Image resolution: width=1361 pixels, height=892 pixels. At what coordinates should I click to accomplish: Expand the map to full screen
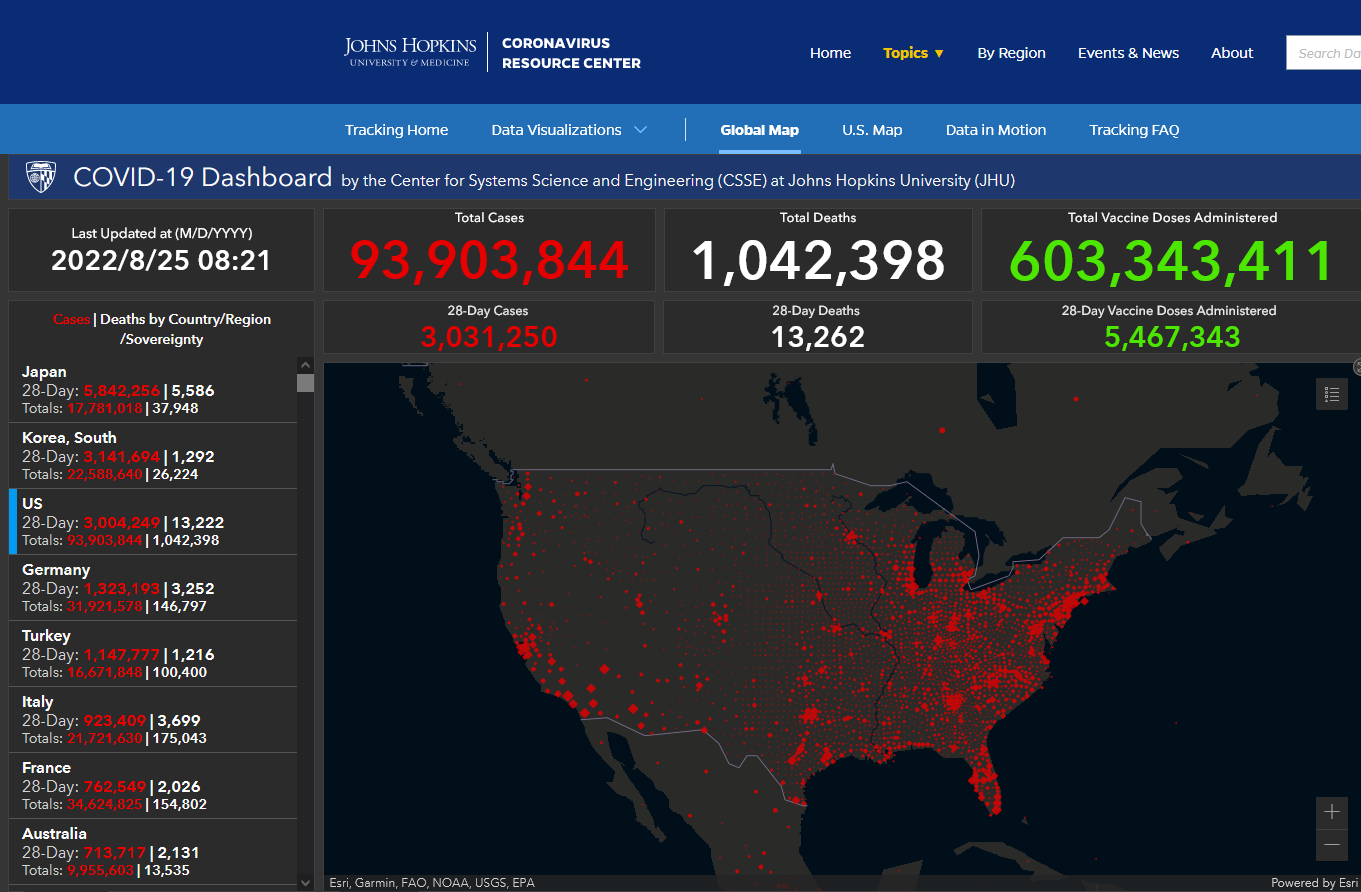pyautogui.click(x=1357, y=367)
